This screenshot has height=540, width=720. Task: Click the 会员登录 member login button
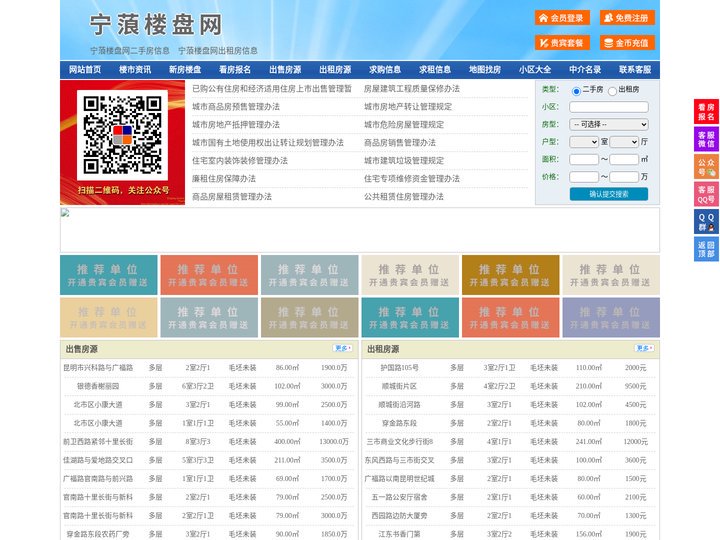click(562, 18)
